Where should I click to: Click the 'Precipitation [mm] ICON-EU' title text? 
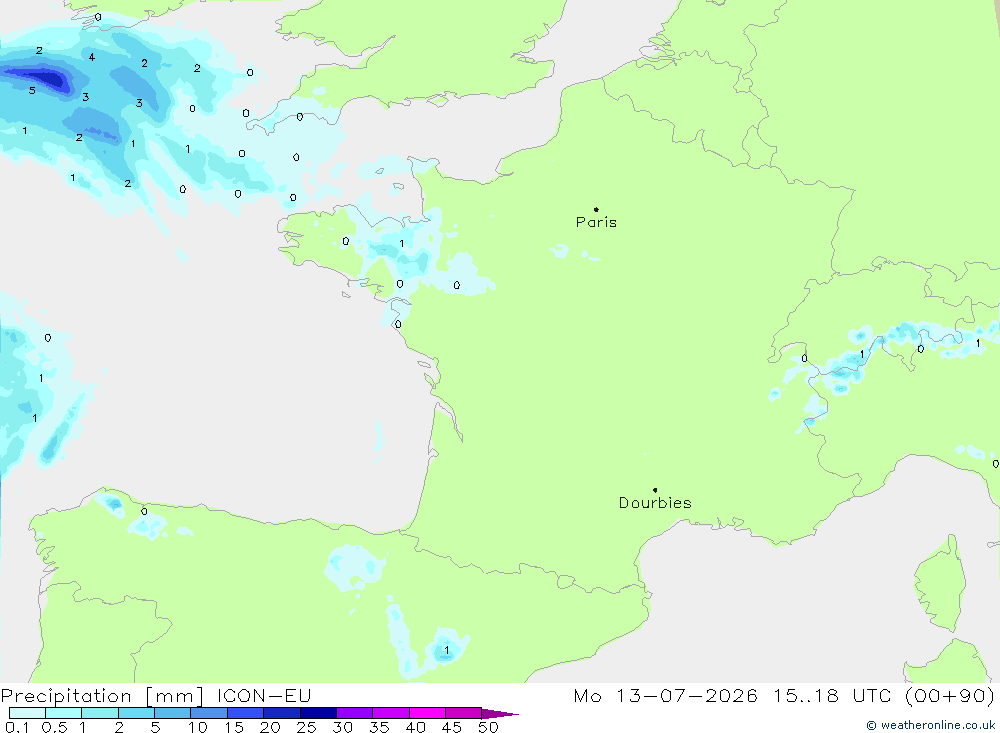[x=156, y=695]
